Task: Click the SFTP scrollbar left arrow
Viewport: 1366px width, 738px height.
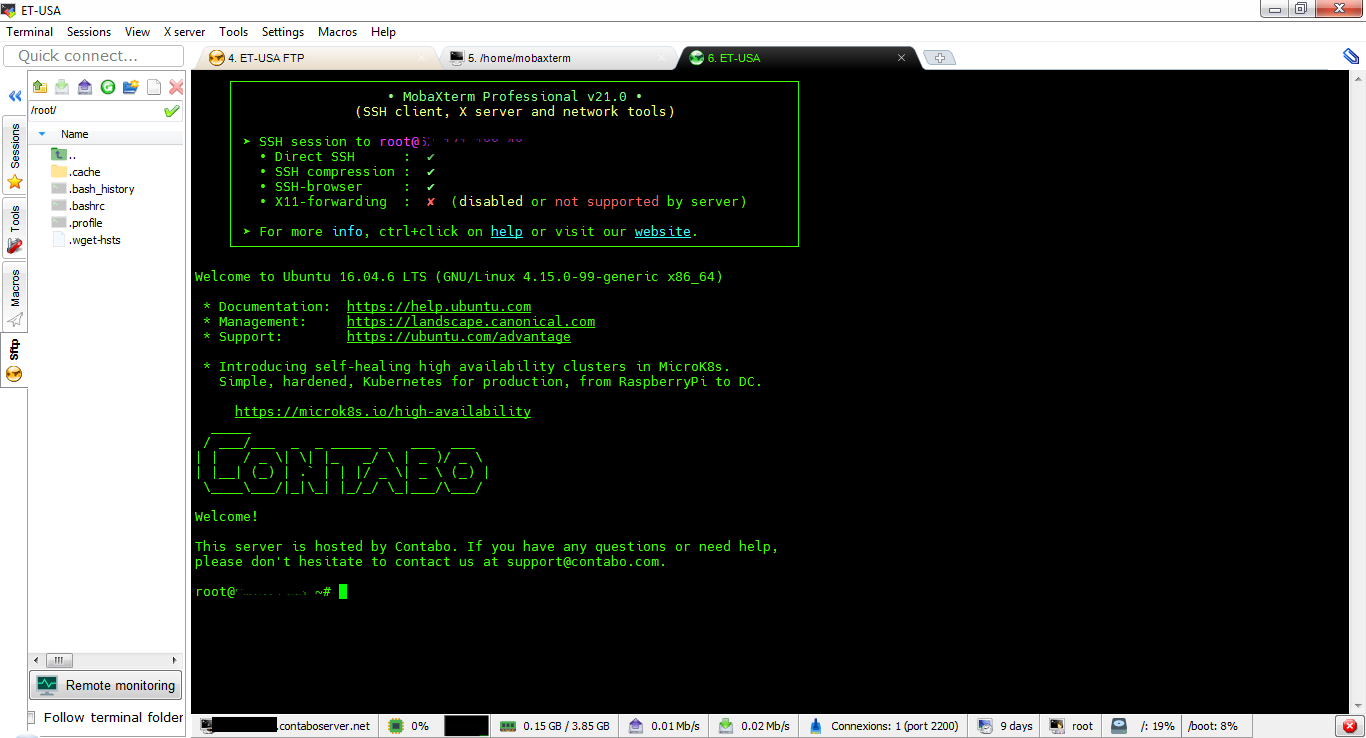Action: pyautogui.click(x=35, y=660)
